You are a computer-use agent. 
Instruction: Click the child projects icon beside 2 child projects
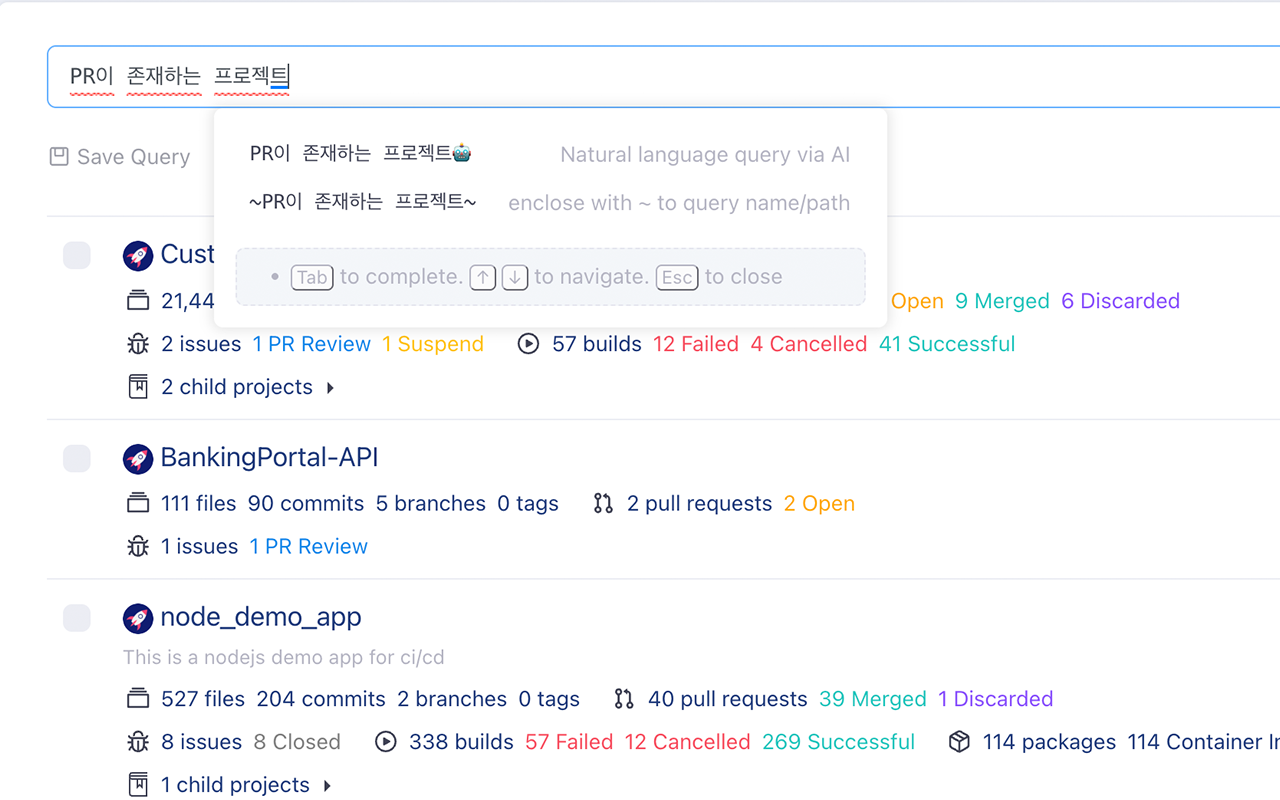(x=138, y=387)
